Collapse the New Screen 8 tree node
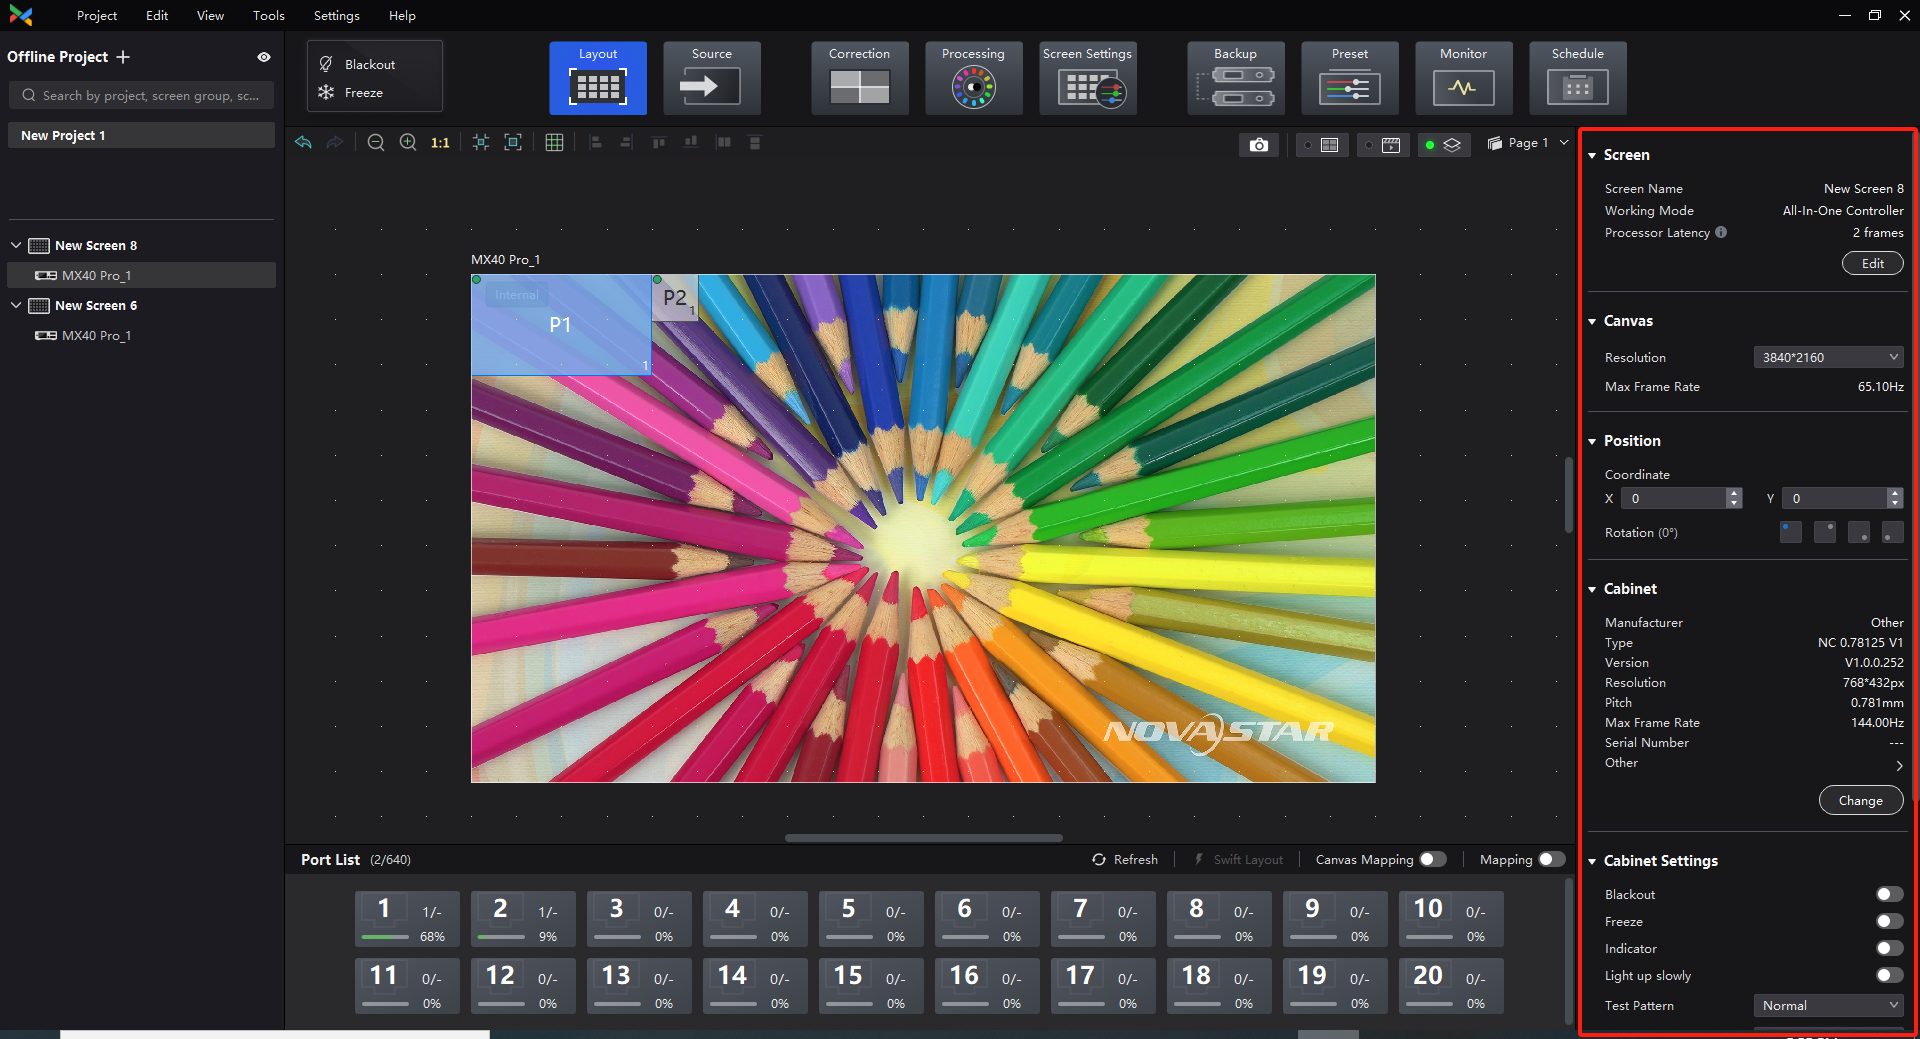Image resolution: width=1920 pixels, height=1039 pixels. point(16,245)
